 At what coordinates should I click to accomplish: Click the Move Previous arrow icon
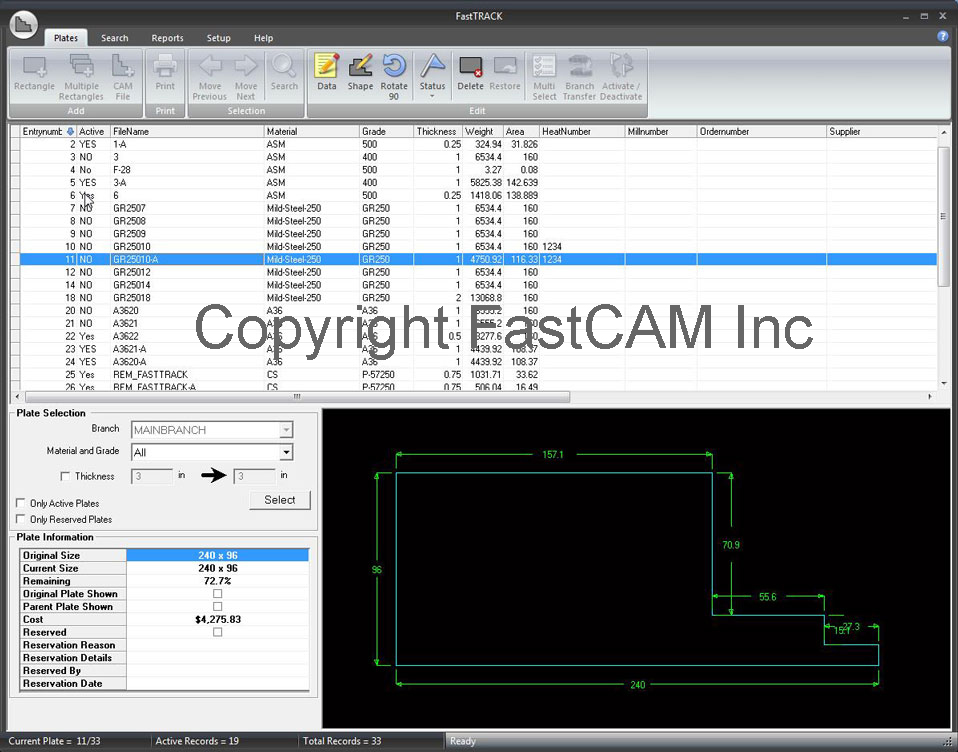pyautogui.click(x=210, y=66)
